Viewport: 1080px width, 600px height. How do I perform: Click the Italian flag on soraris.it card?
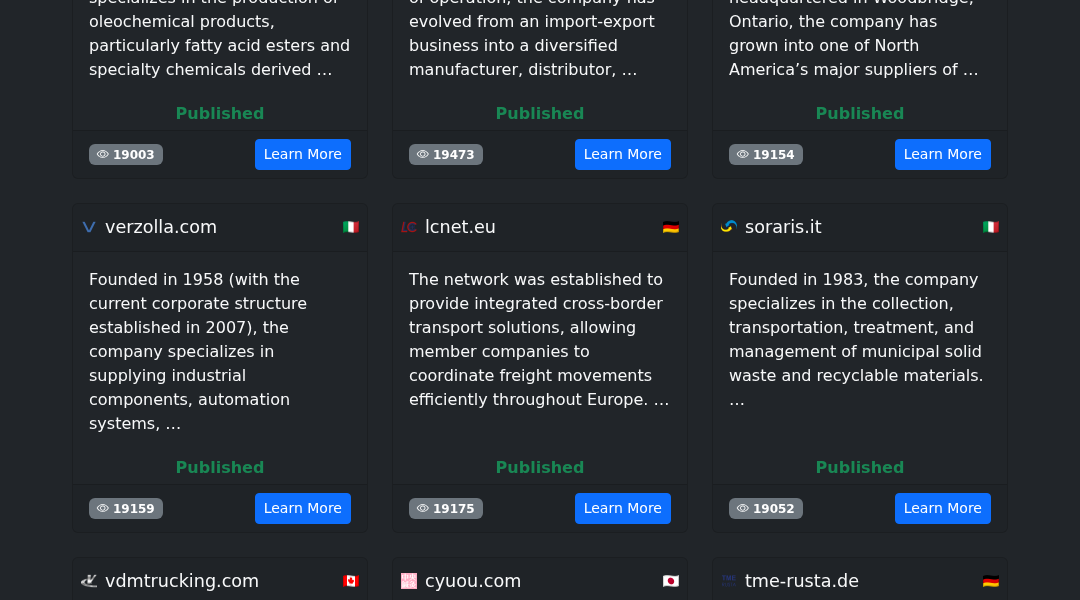pyautogui.click(x=990, y=227)
